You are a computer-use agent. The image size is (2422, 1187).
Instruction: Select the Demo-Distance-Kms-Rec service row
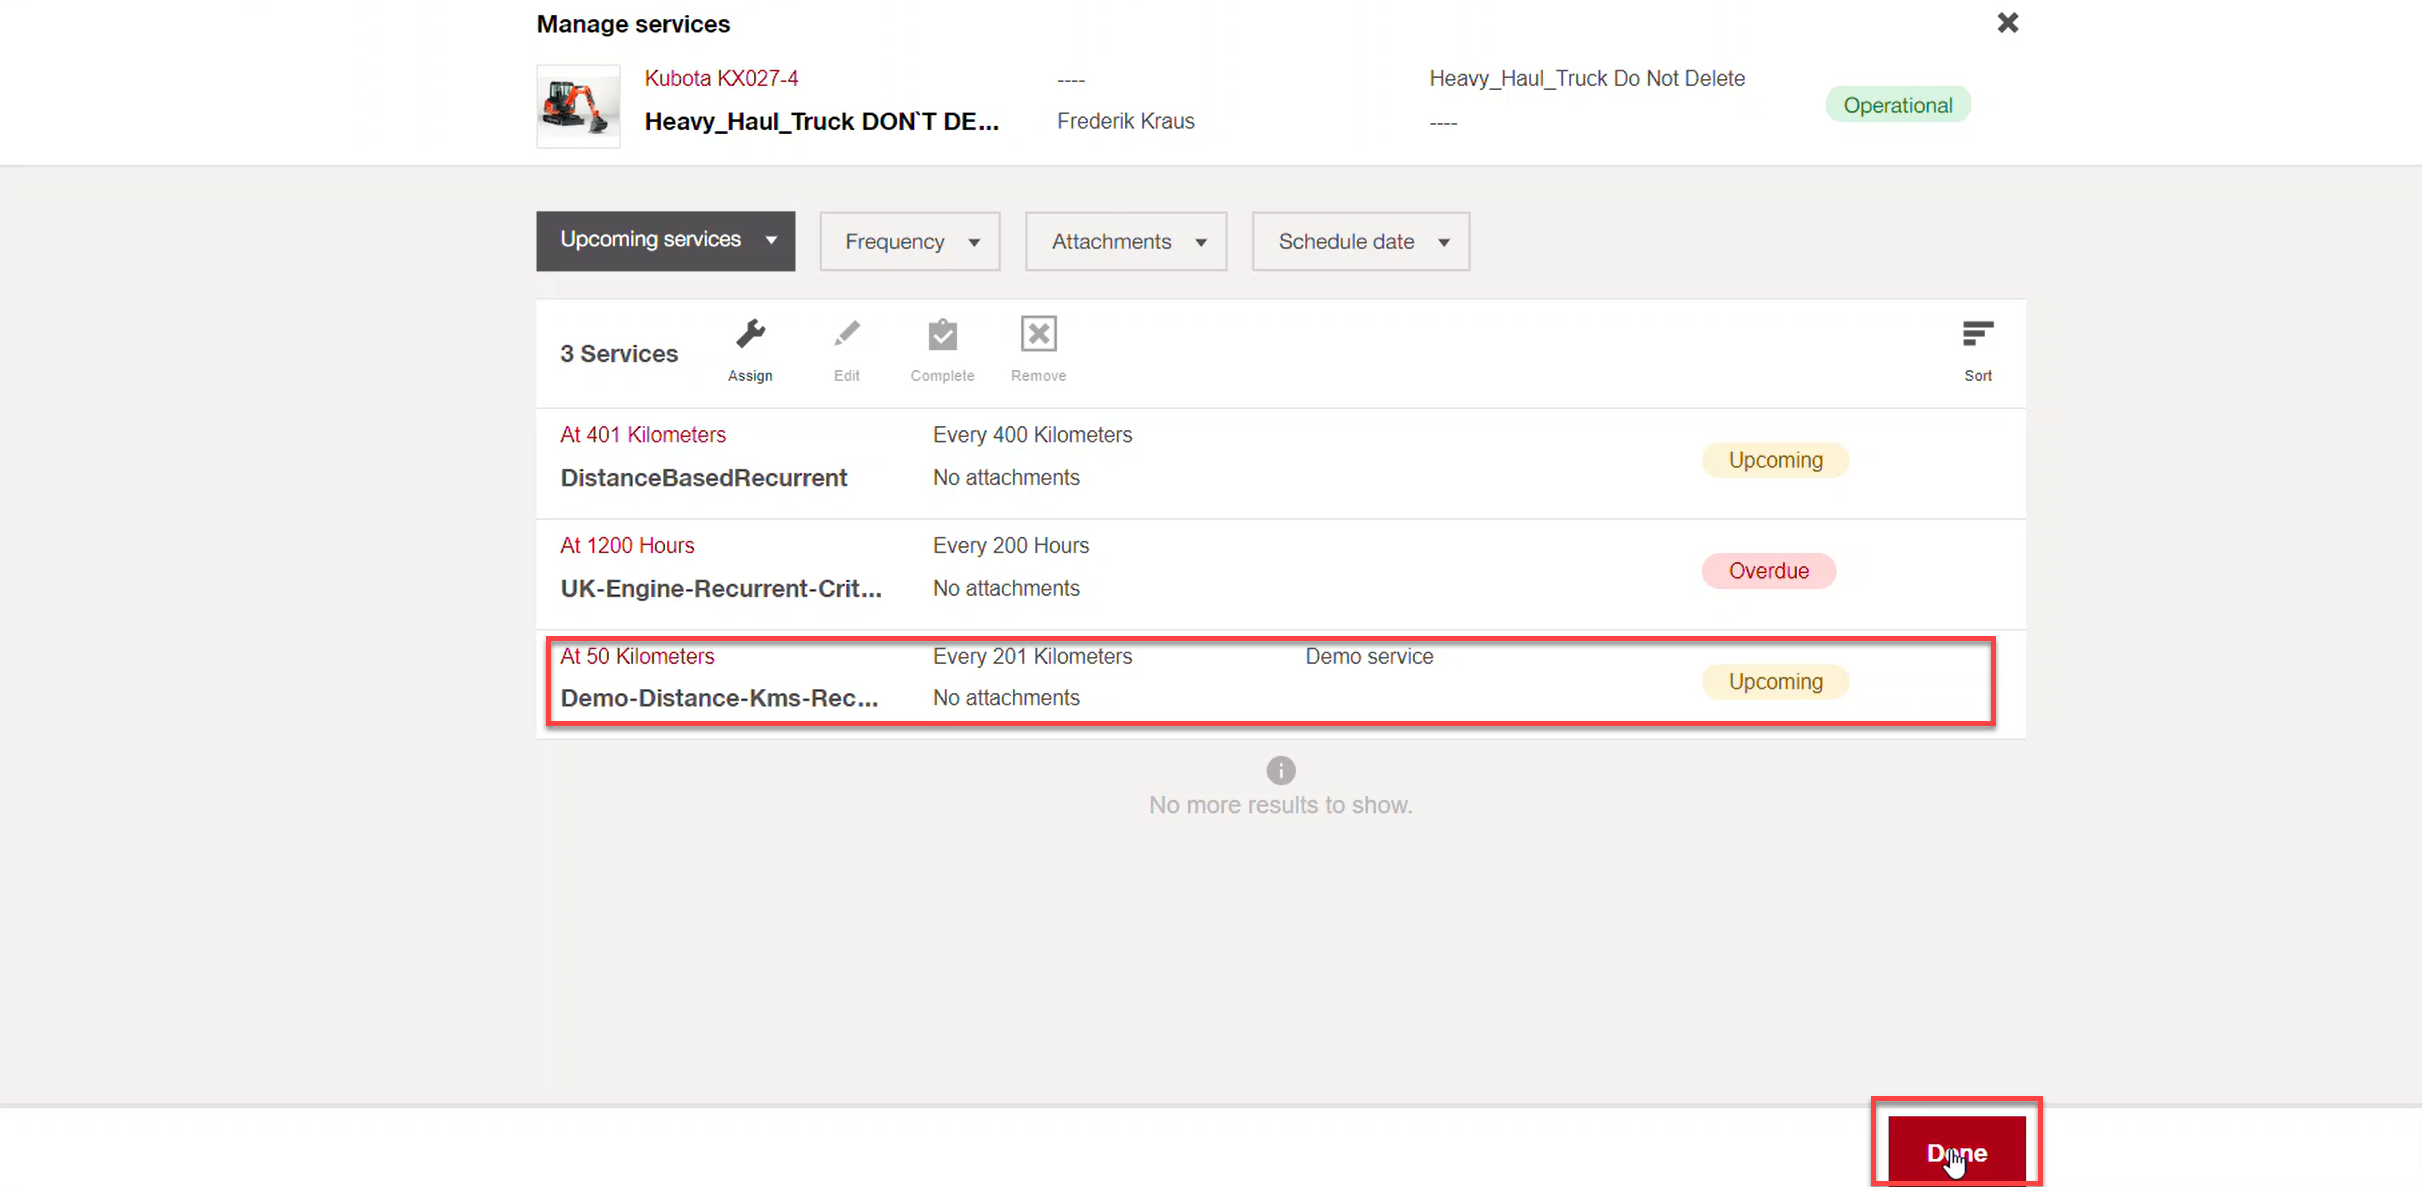click(719, 698)
